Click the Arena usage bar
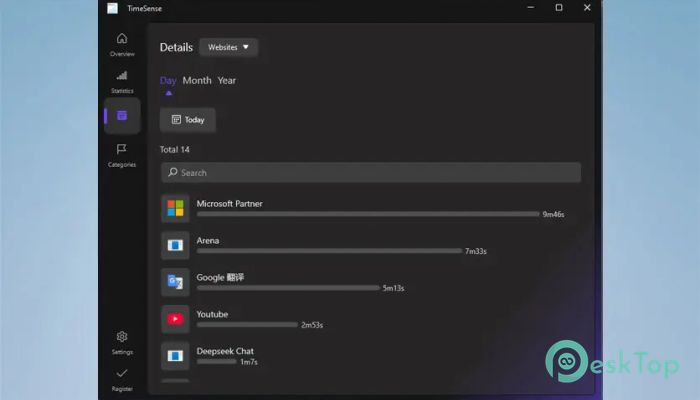Viewport: 700px width, 400px height. (x=329, y=251)
